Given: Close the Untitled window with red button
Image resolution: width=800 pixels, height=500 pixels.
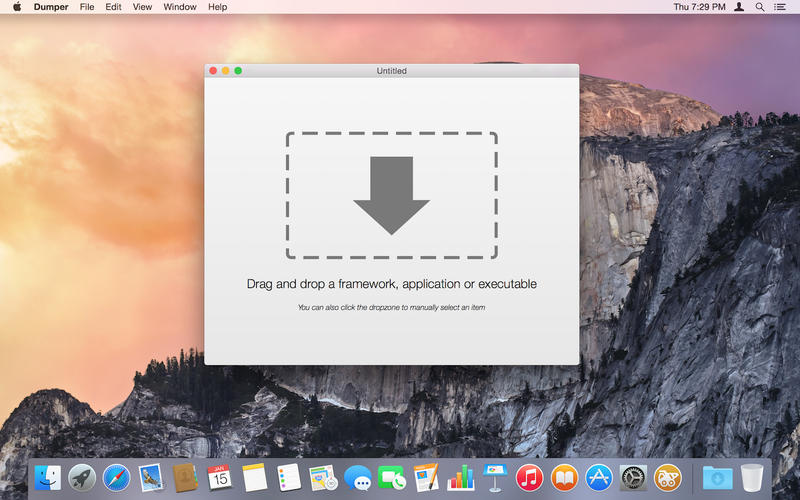Looking at the screenshot, I should point(213,71).
